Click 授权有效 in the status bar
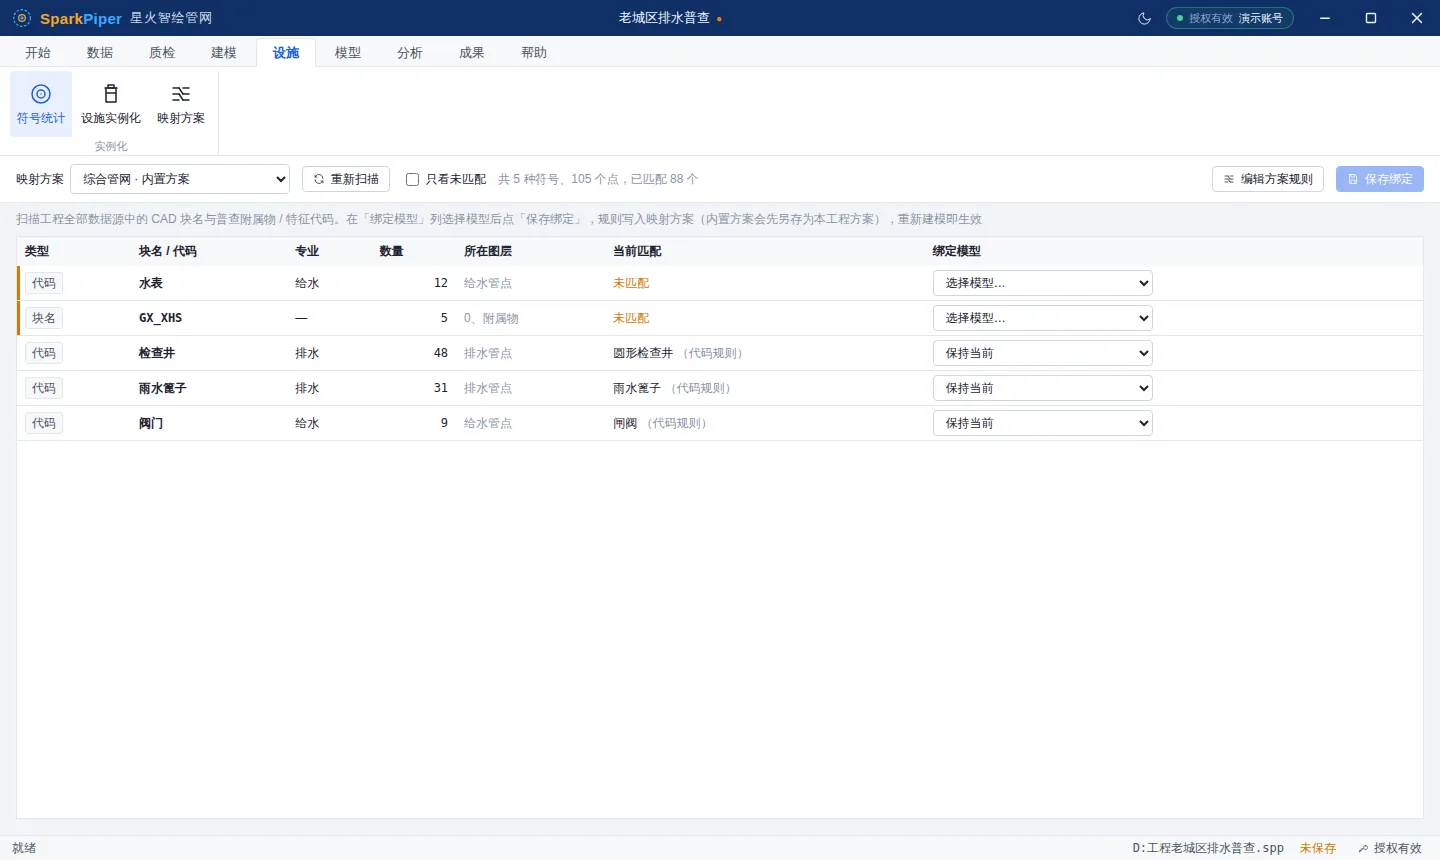 [x=1390, y=848]
